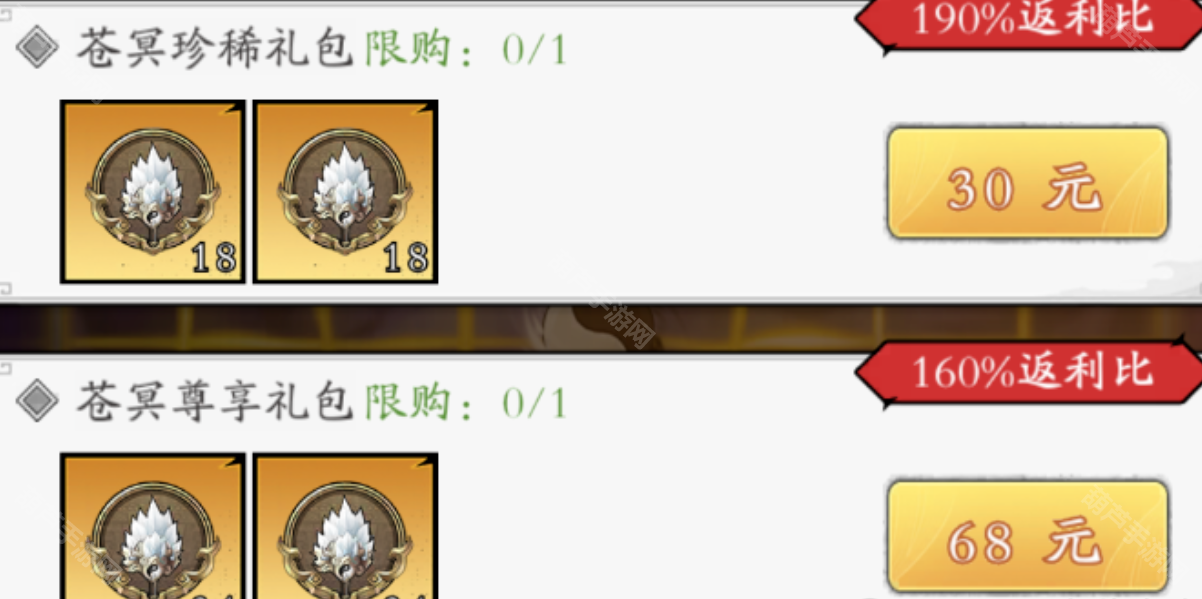The image size is (1202, 599).
Task: Tap the 18 count on the right 珍稀礼包 item
Action: 405,258
